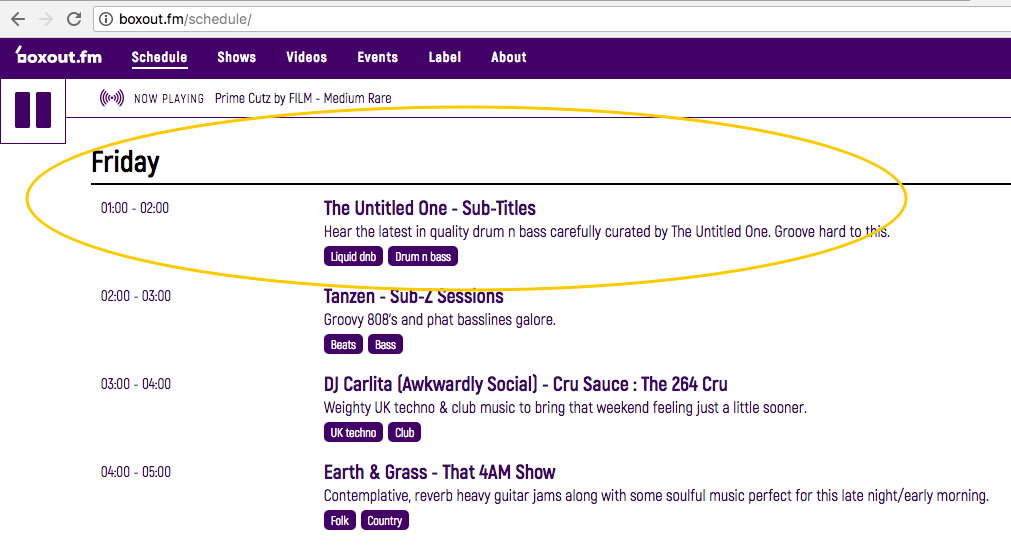Select the Beats genre tag
The height and width of the screenshot is (550, 1011).
pyautogui.click(x=343, y=344)
